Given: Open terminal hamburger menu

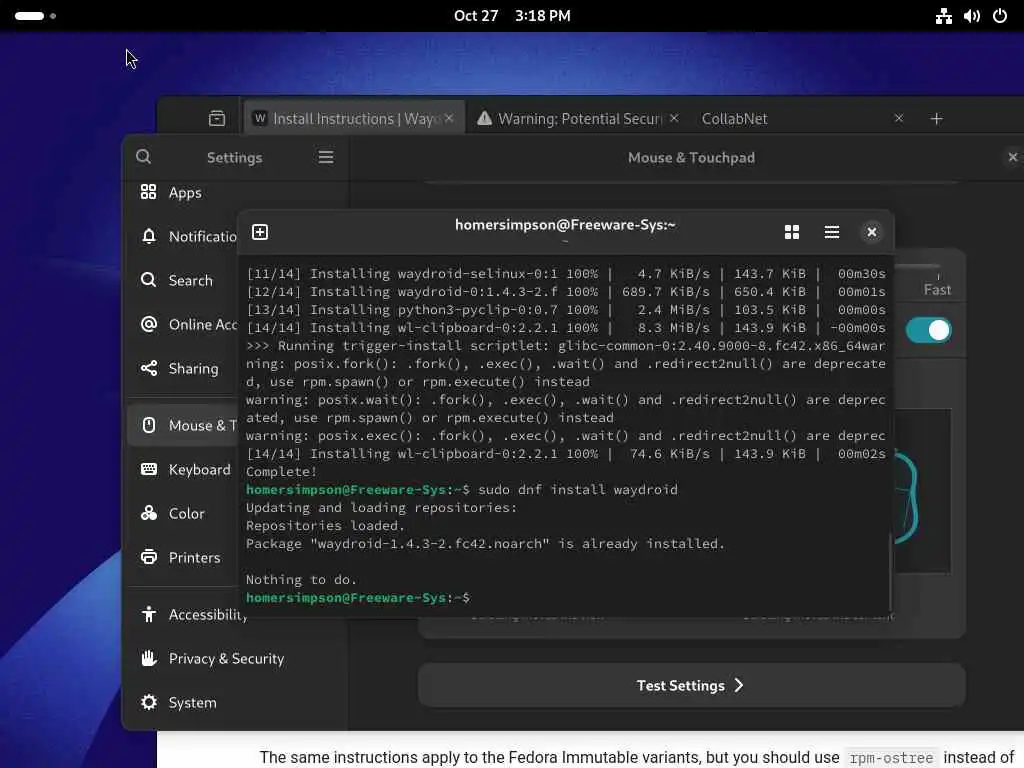Looking at the screenshot, I should [831, 232].
